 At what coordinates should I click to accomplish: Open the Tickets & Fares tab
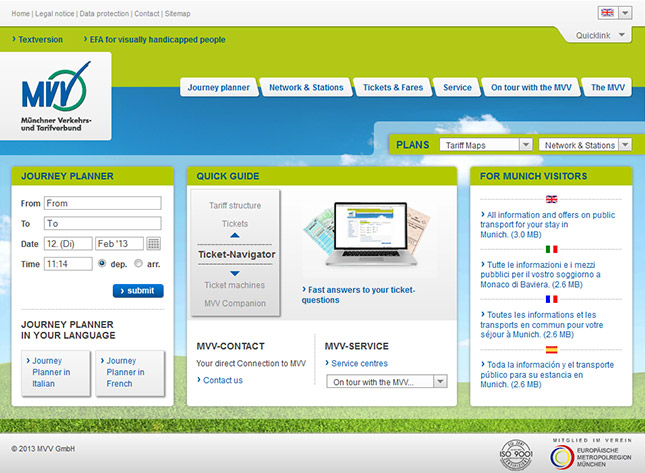pos(393,87)
